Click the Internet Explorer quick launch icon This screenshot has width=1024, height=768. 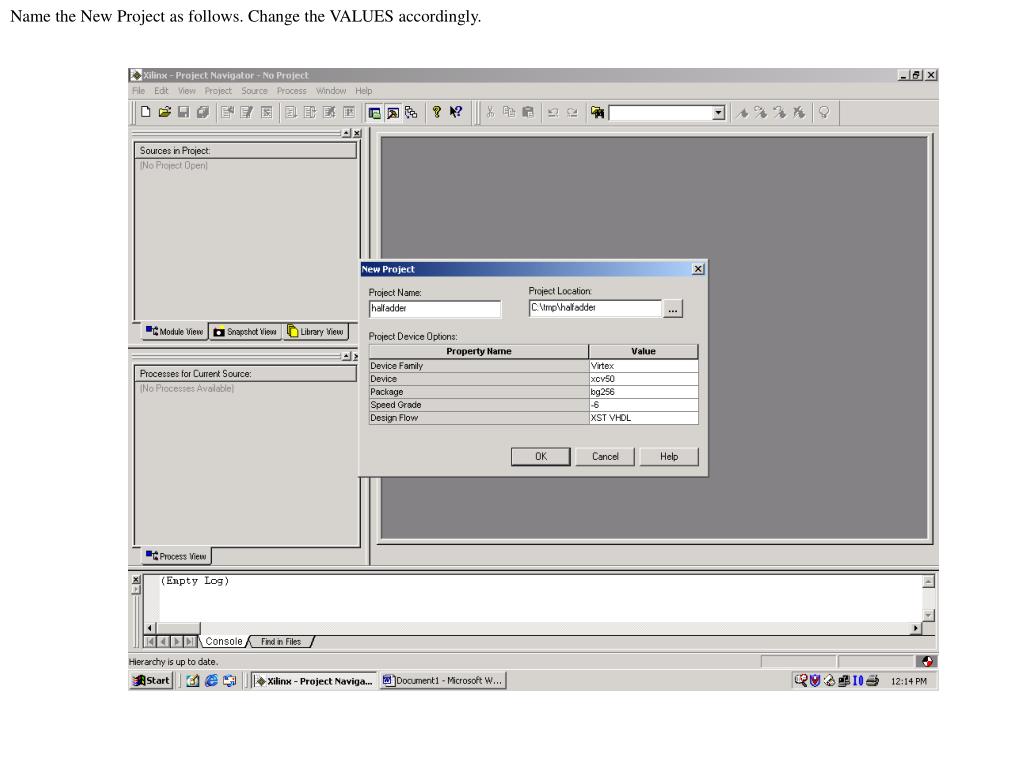211,680
